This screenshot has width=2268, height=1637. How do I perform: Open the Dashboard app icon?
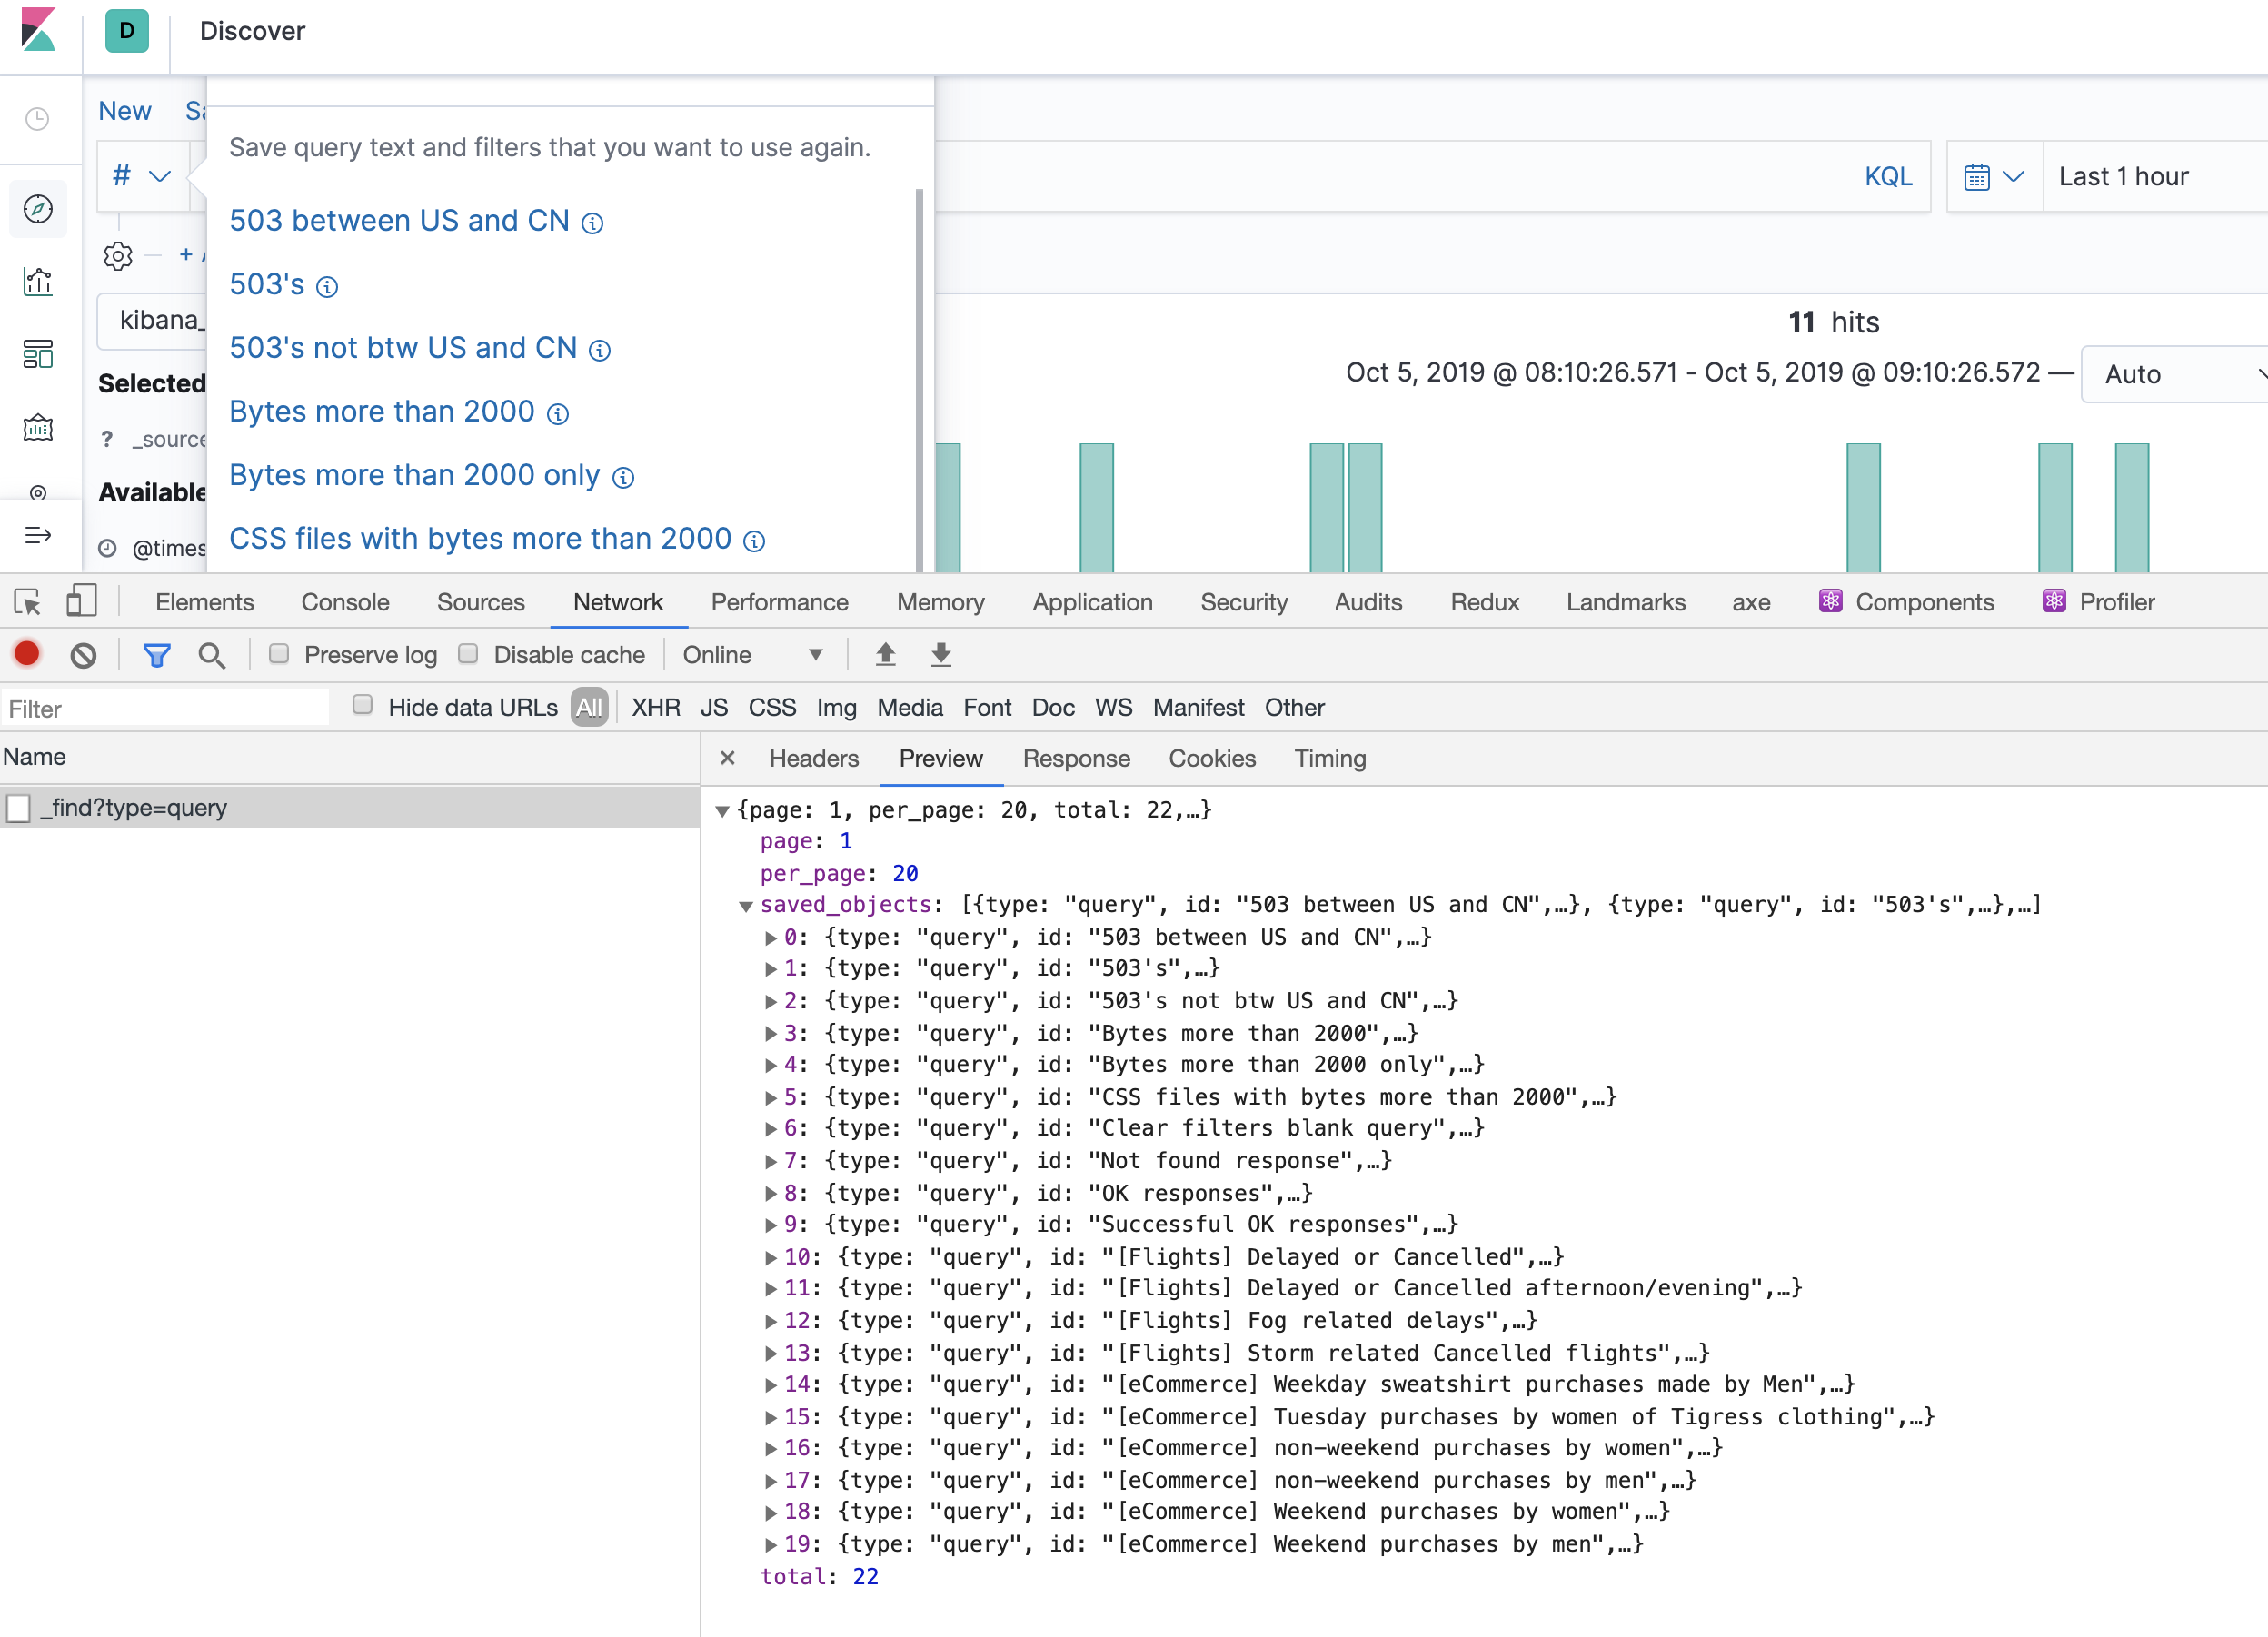point(37,353)
